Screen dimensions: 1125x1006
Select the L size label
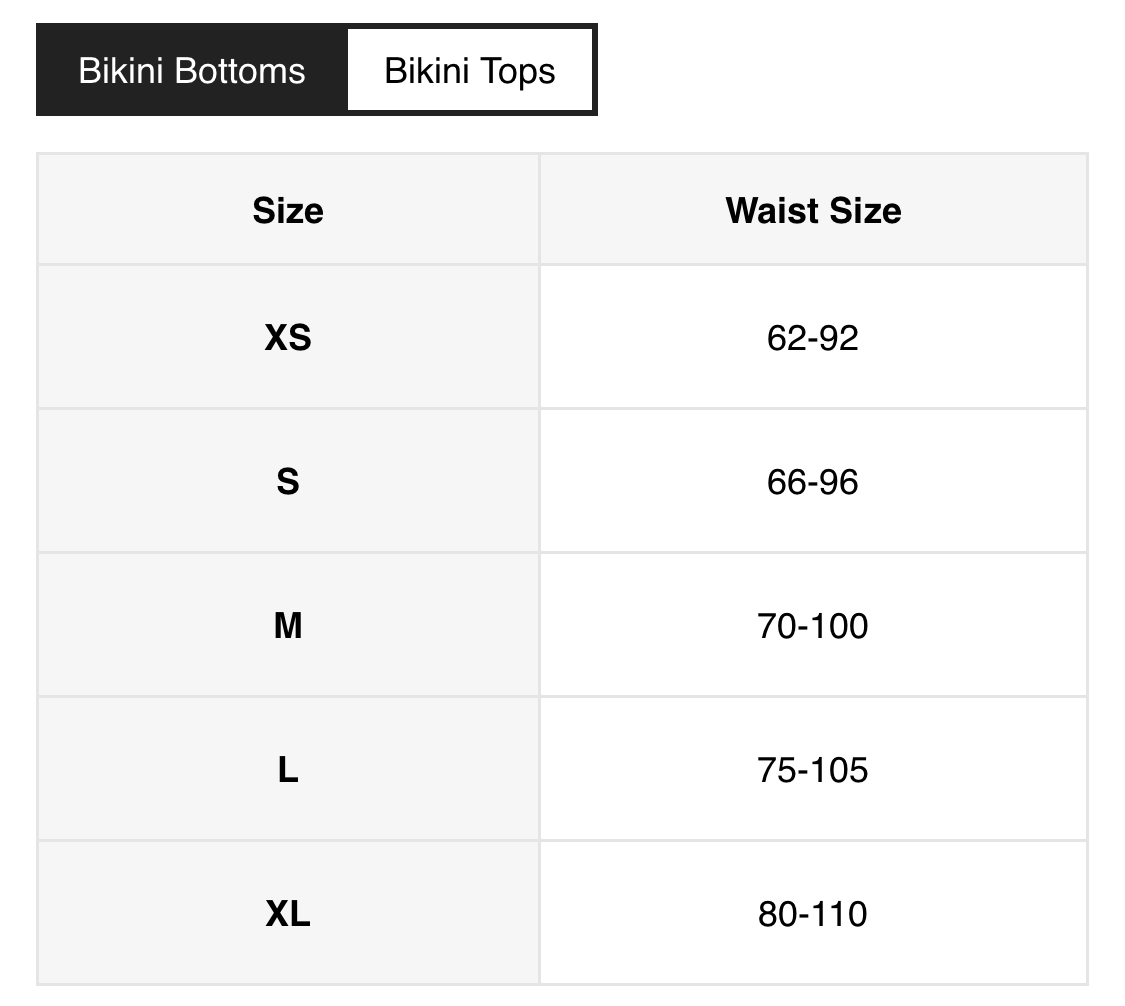288,770
